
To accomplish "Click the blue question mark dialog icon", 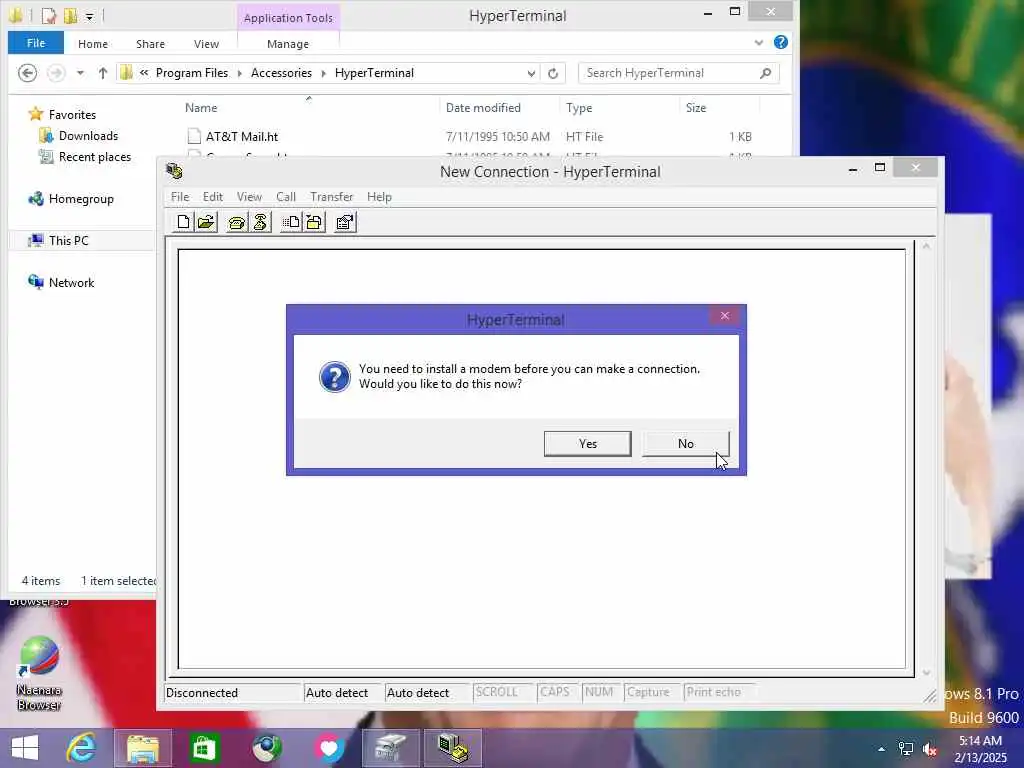I will [x=334, y=377].
